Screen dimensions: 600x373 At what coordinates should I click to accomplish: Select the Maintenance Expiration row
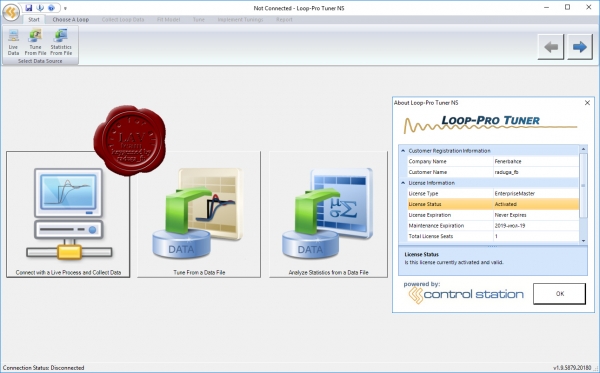click(493, 226)
